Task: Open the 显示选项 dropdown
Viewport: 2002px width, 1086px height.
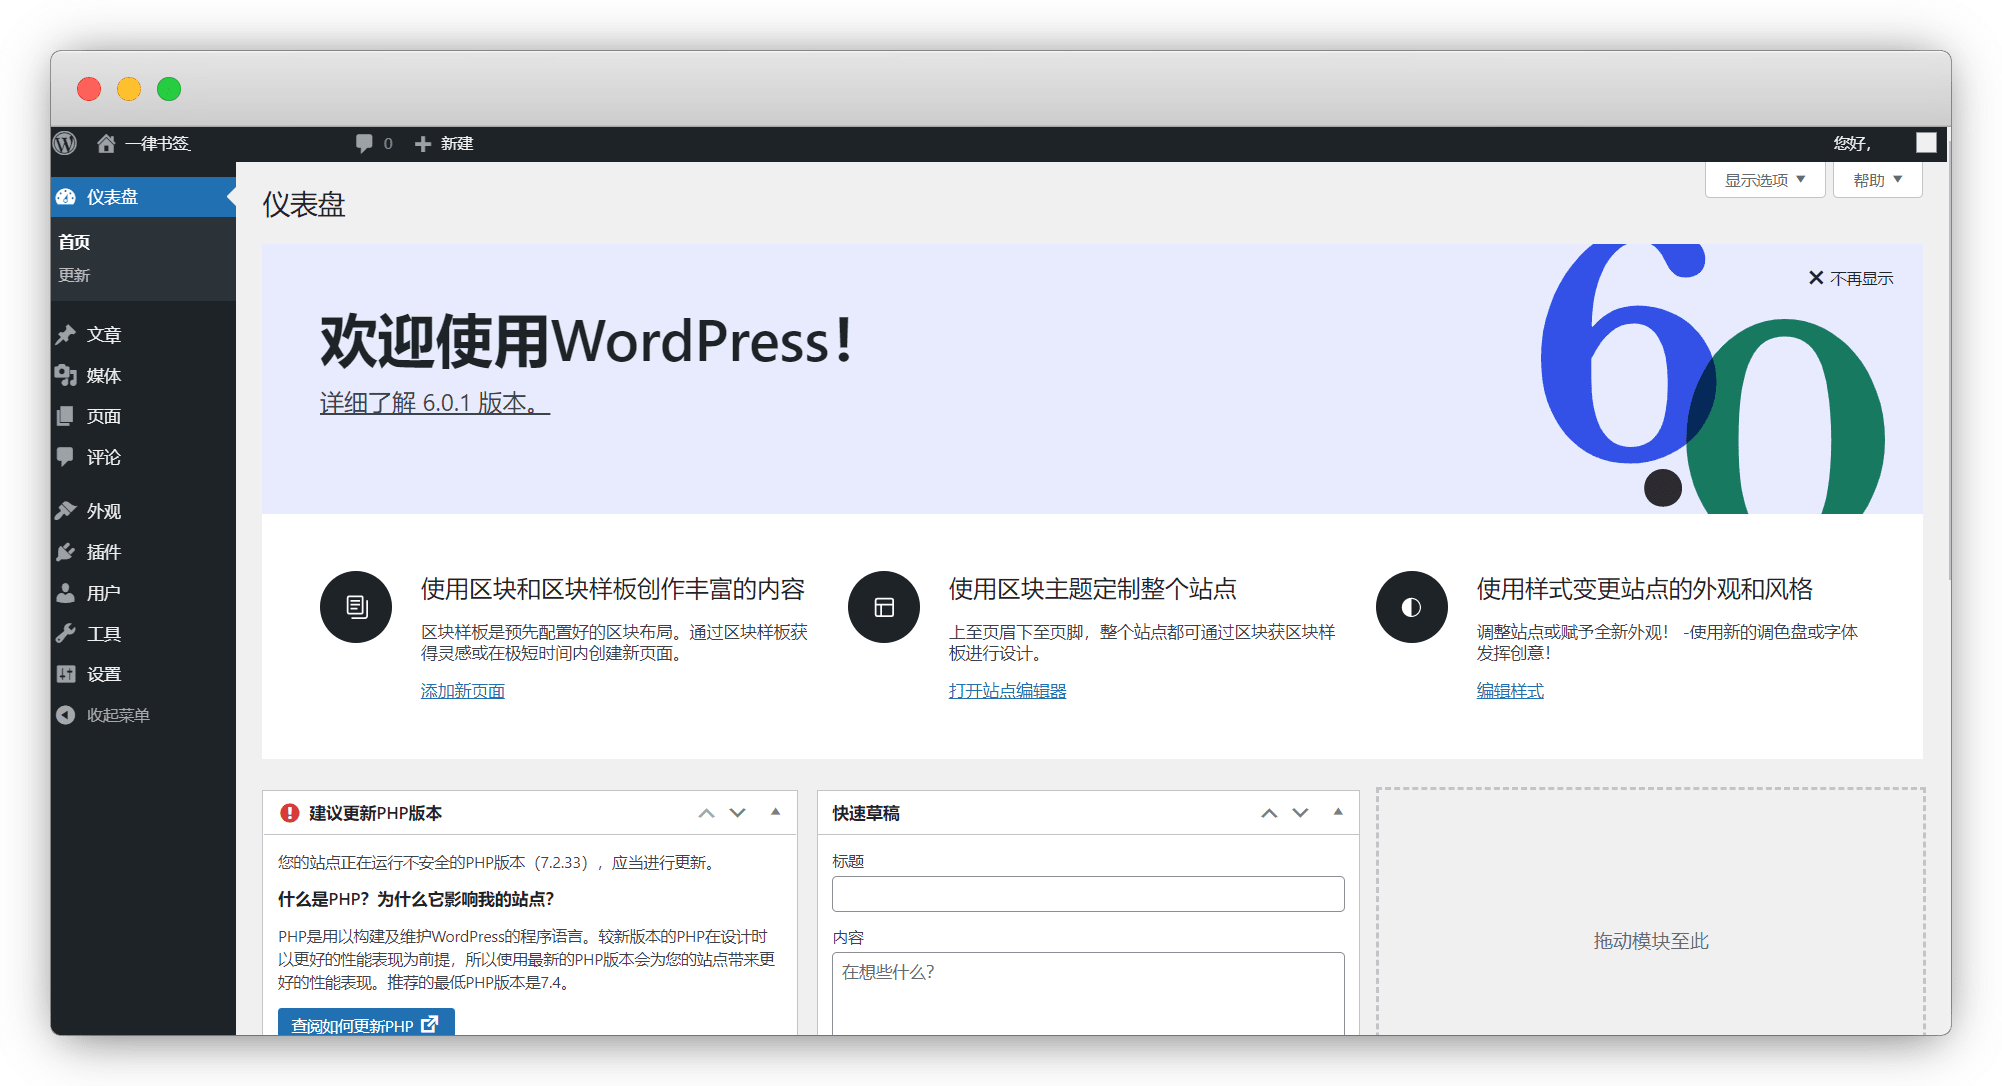Action: 1765,180
